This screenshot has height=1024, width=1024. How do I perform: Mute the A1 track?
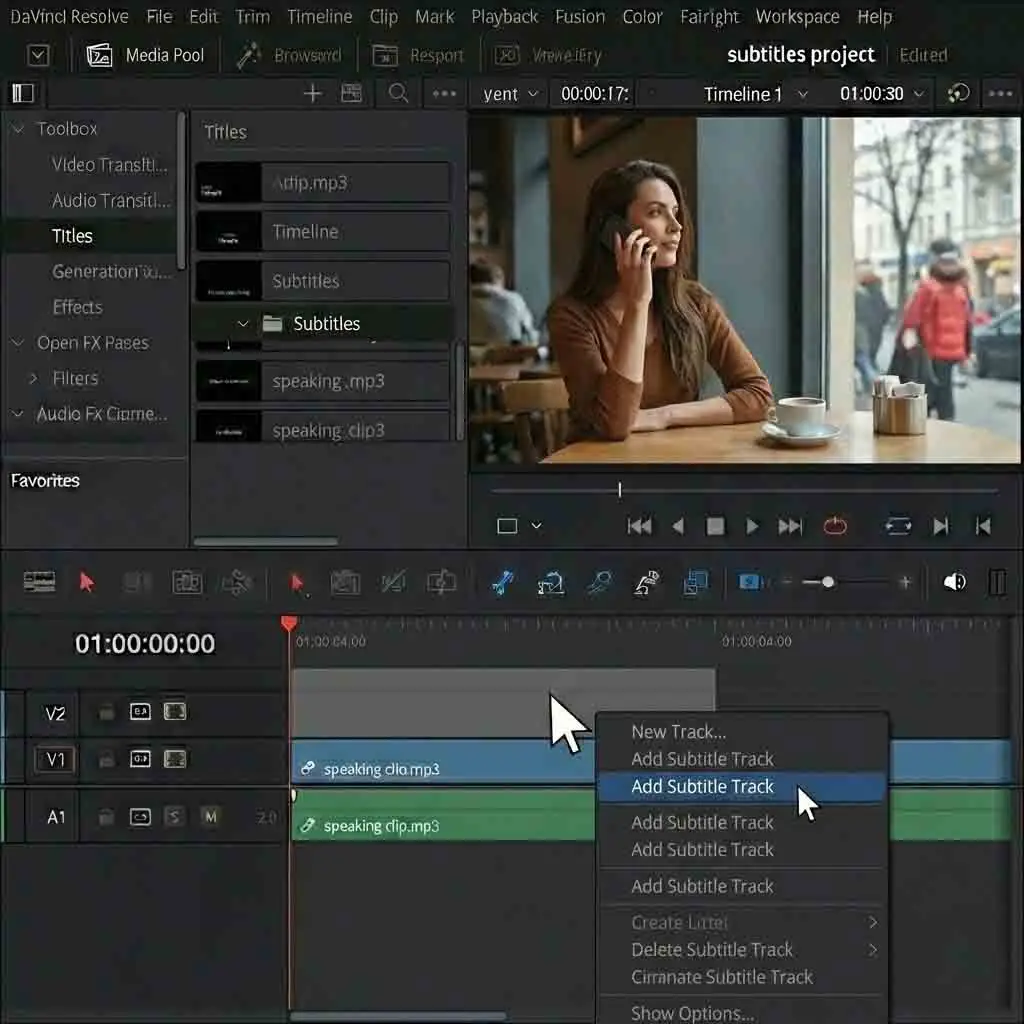(210, 816)
